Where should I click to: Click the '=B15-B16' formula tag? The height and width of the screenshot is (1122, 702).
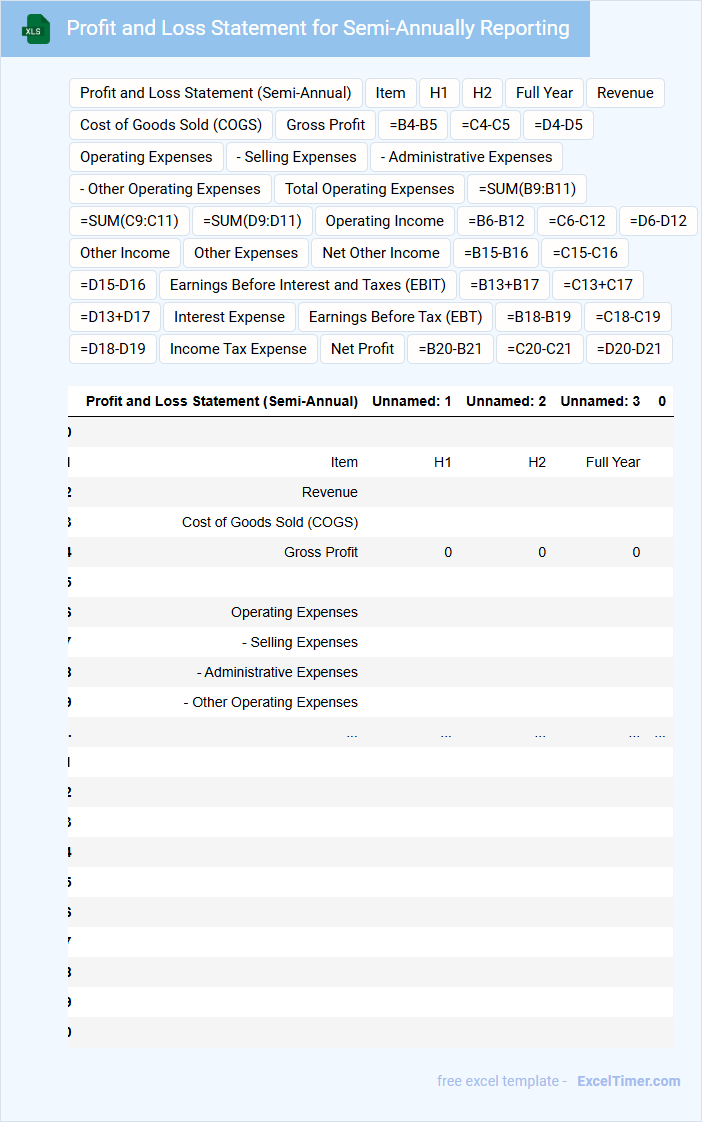pyautogui.click(x=496, y=253)
